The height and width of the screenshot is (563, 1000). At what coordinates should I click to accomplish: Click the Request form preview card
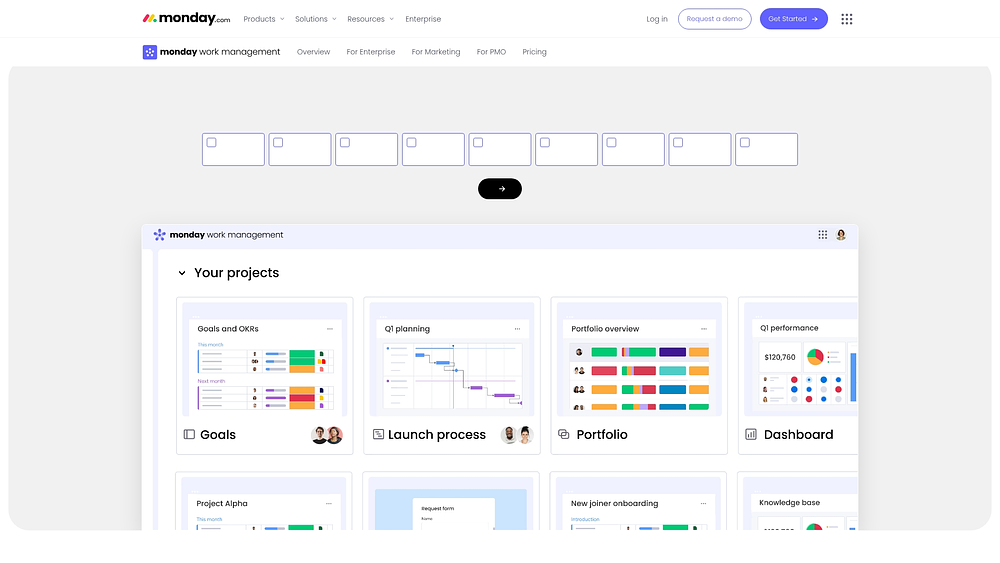(x=453, y=514)
